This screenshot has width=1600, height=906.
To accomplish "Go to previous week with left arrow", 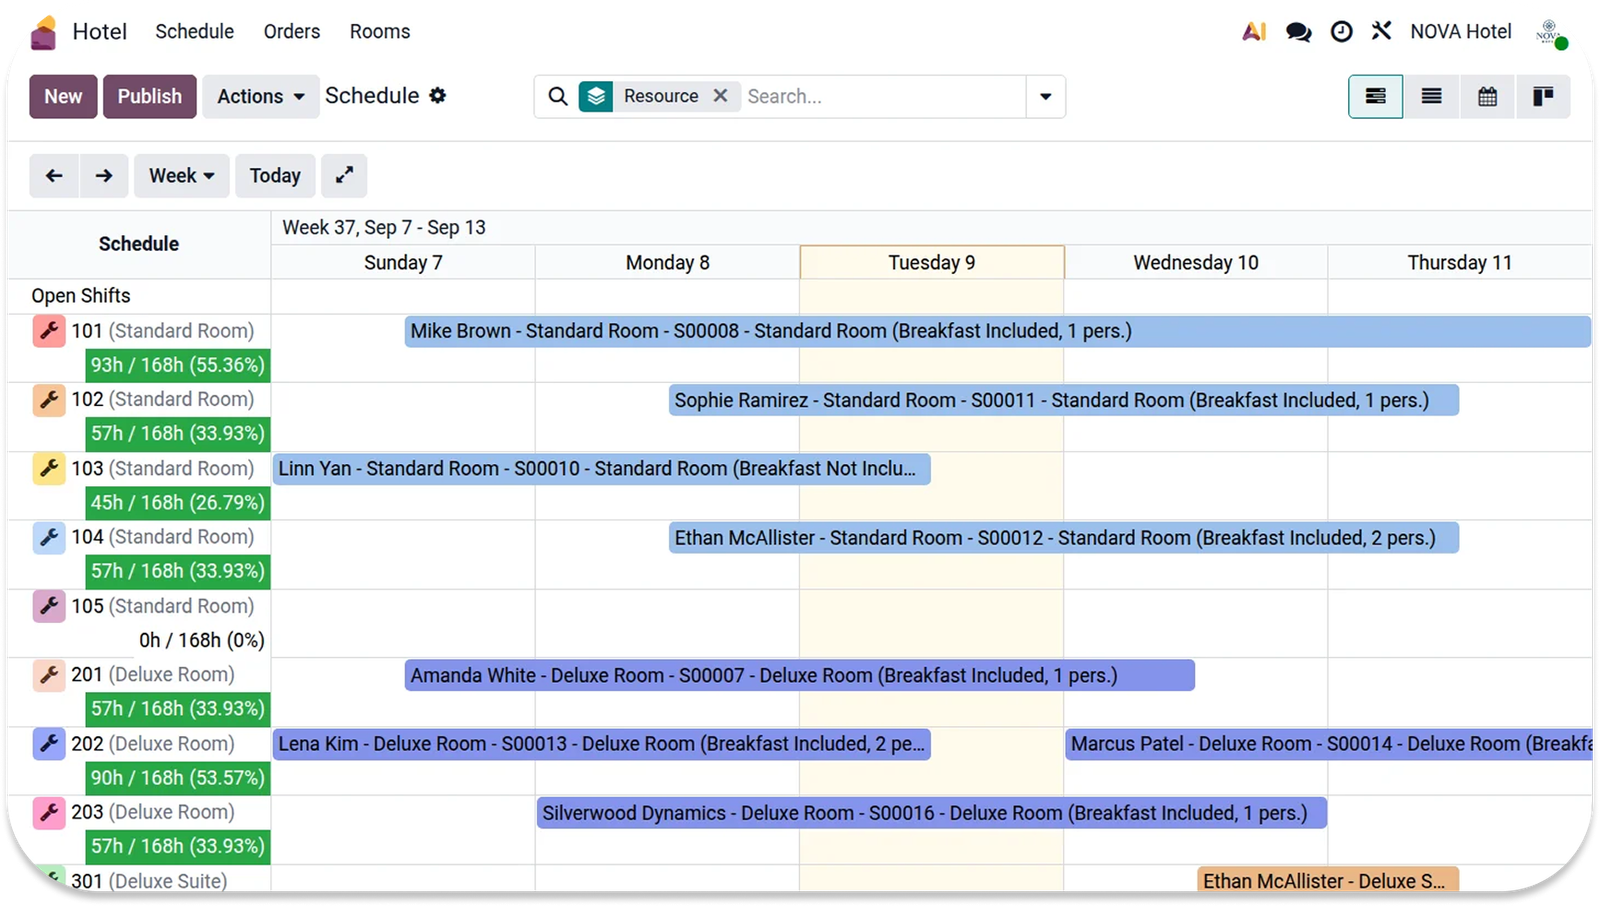I will (54, 176).
